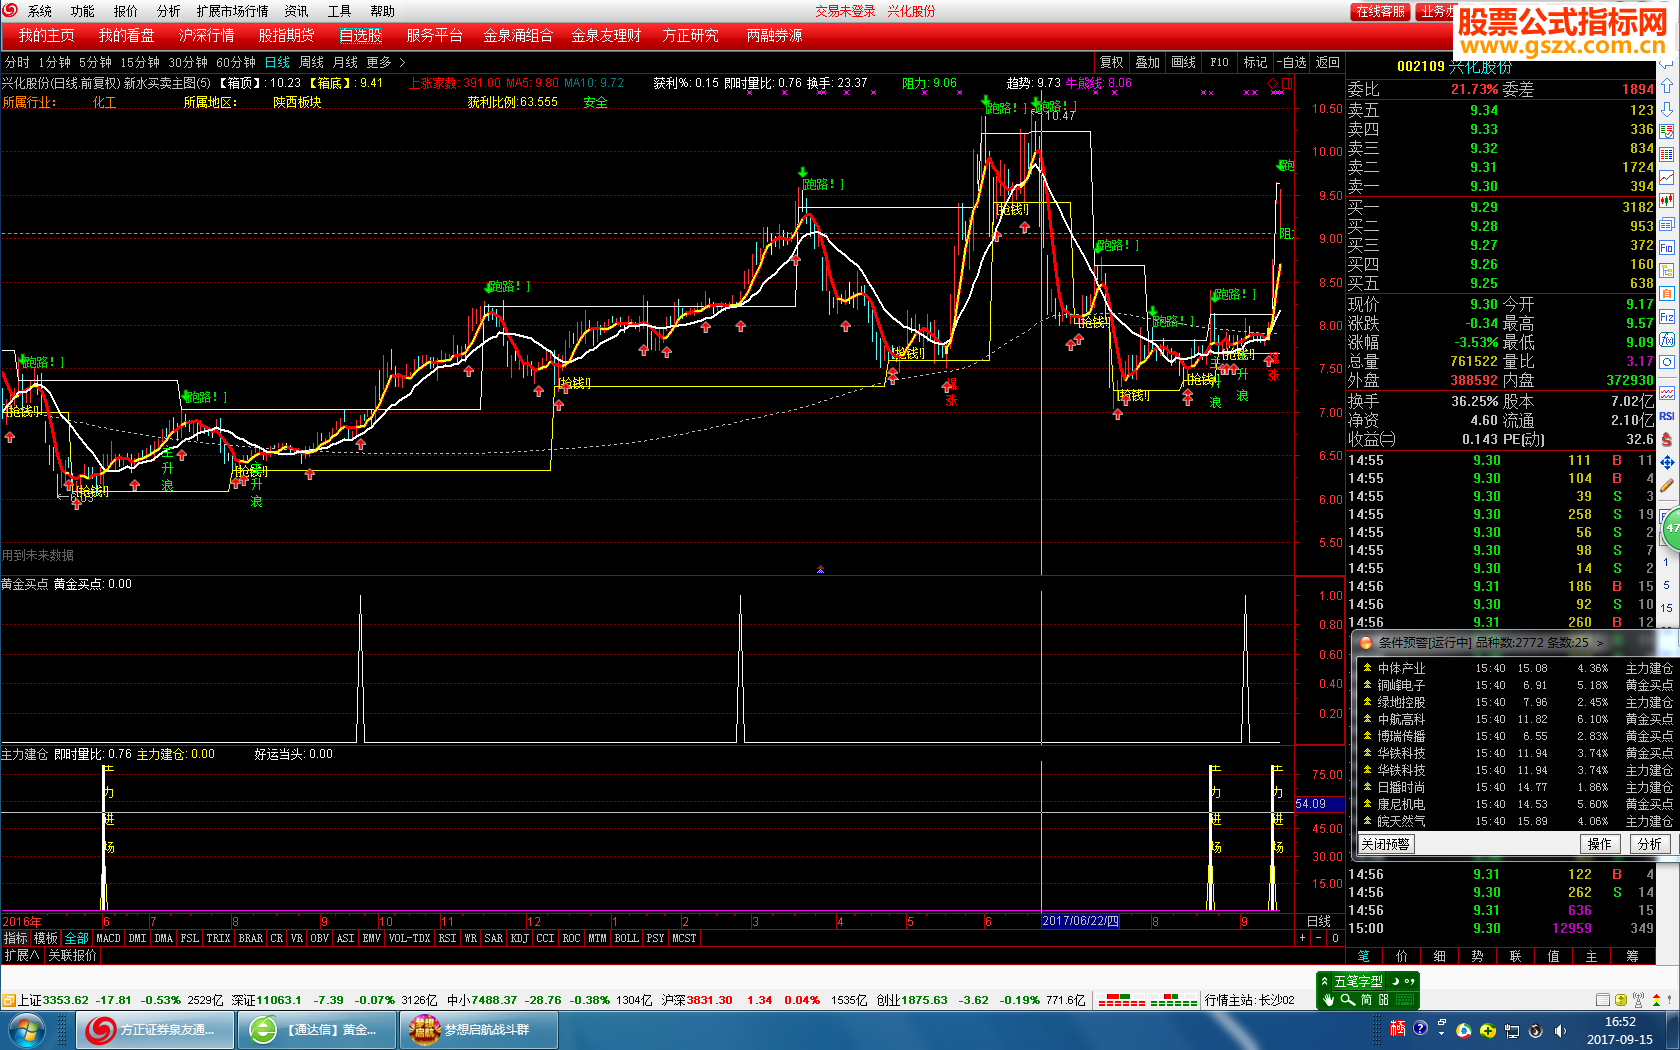Open the tree structure icon in sidebar

(1667, 270)
